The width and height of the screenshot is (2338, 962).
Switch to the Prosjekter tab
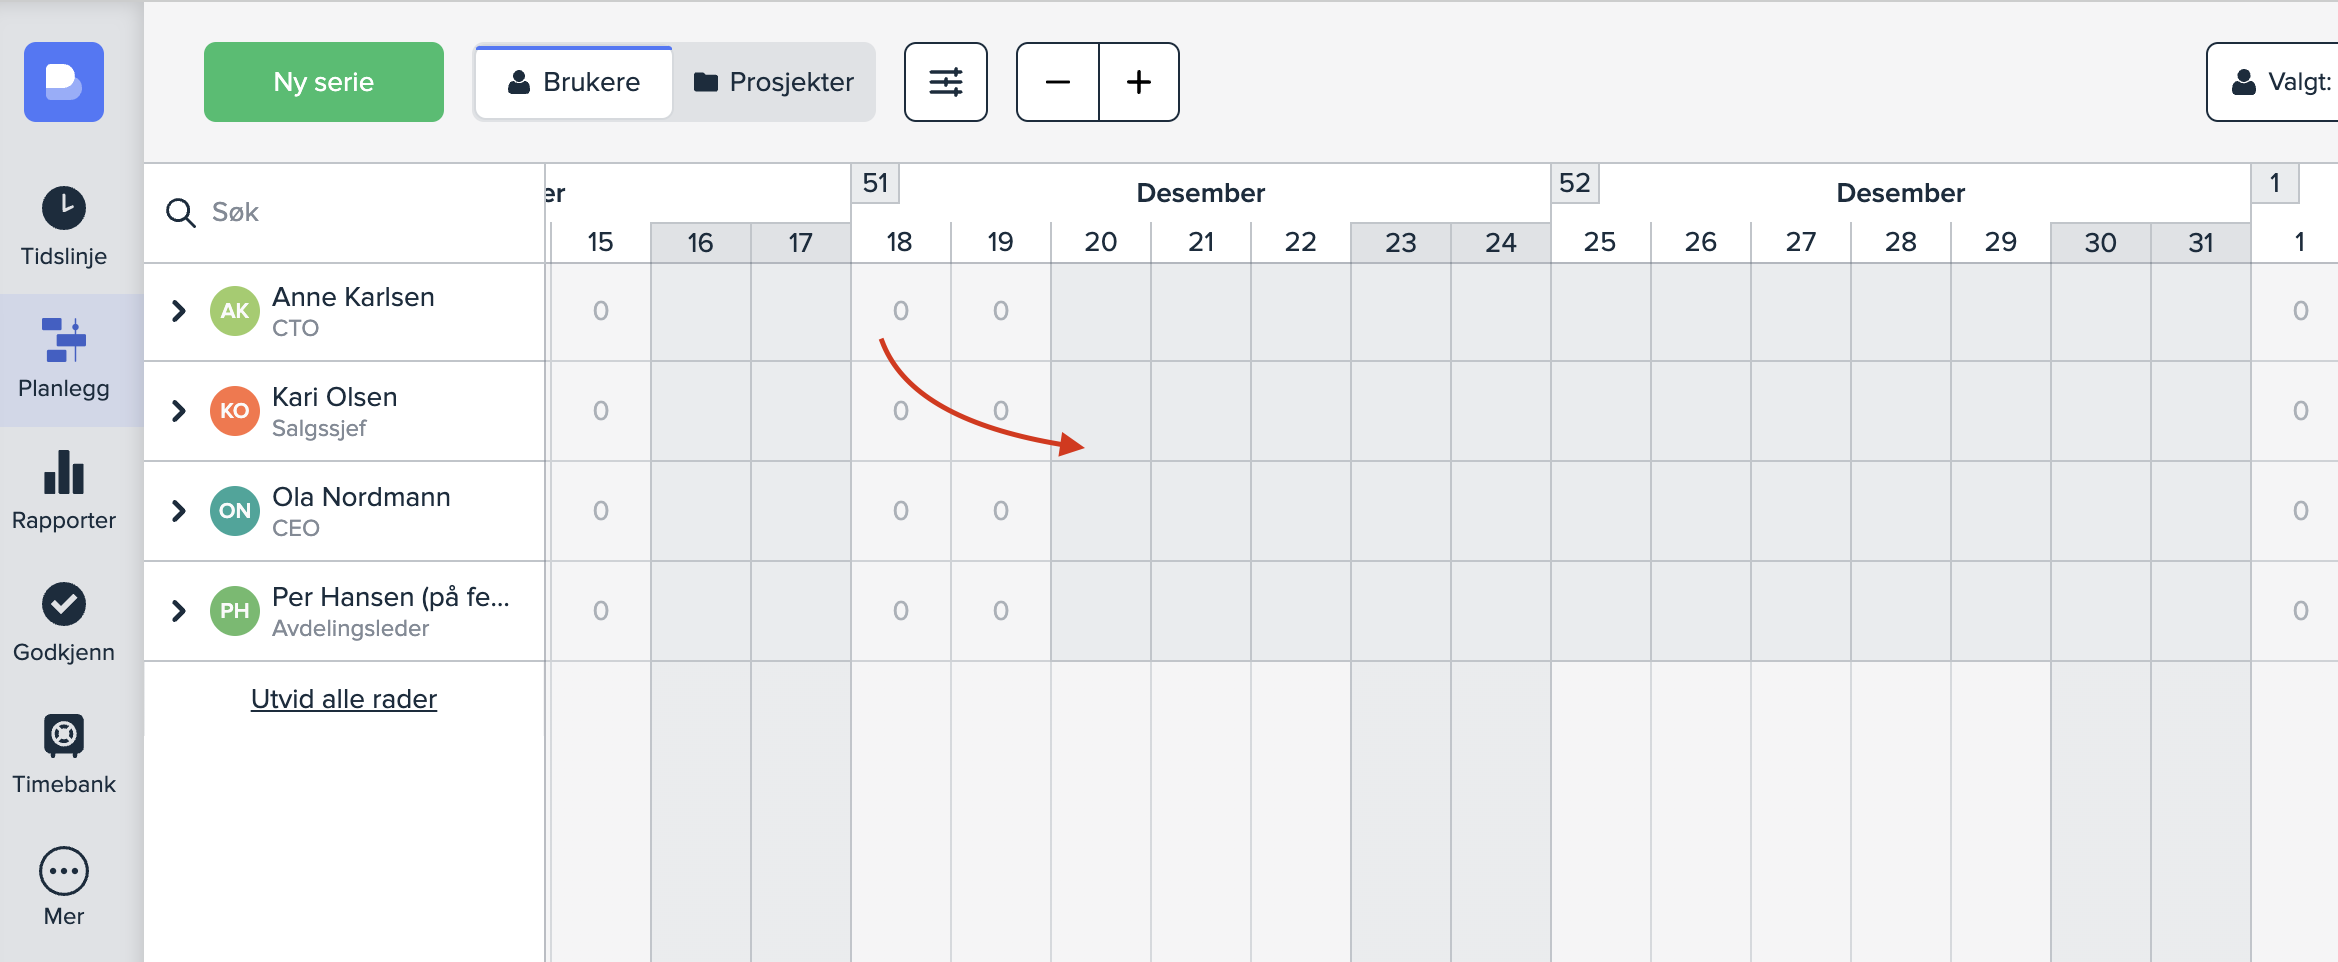[774, 82]
